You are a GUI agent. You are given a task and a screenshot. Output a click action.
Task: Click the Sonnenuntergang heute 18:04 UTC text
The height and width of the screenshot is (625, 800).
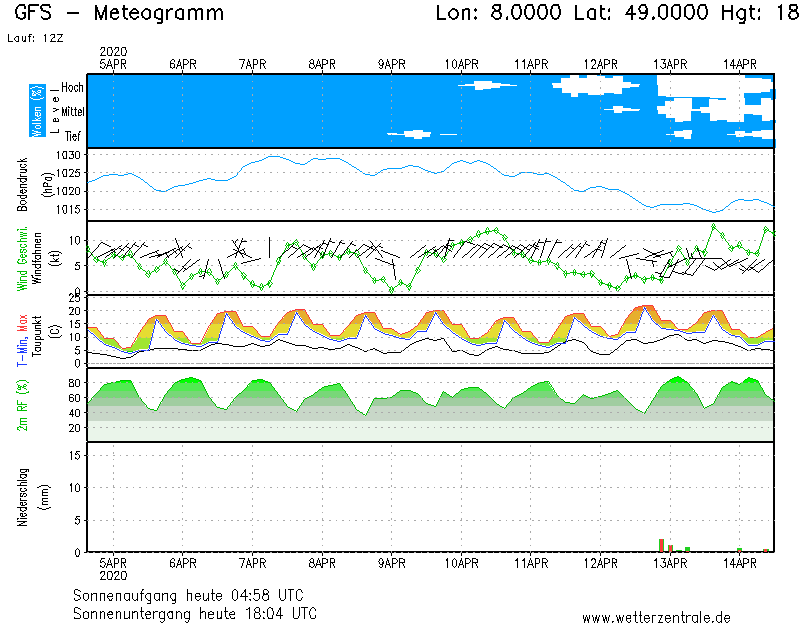(195, 612)
